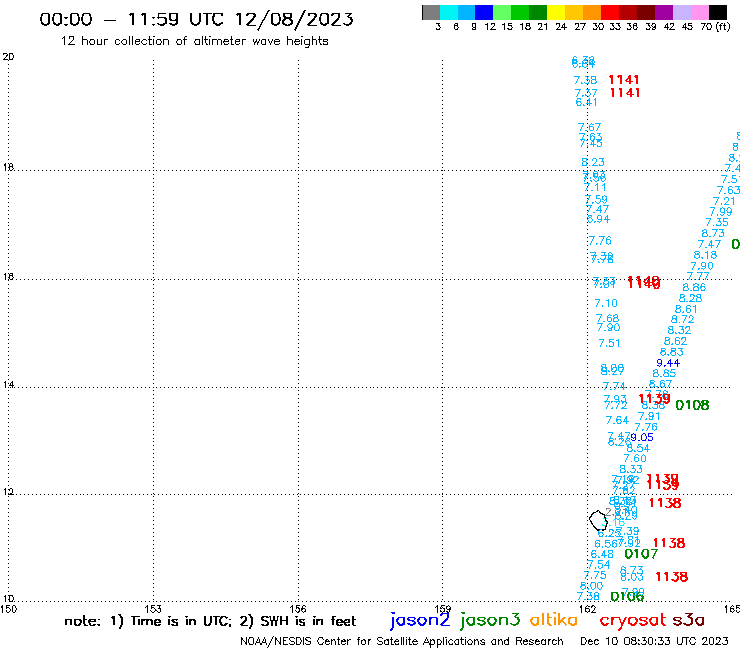
Task: Click the cryosat satellite legend label
Action: click(x=632, y=620)
